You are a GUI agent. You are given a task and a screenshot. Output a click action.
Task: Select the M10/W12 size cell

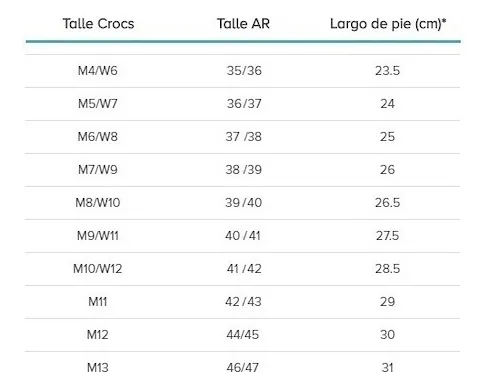(98, 269)
